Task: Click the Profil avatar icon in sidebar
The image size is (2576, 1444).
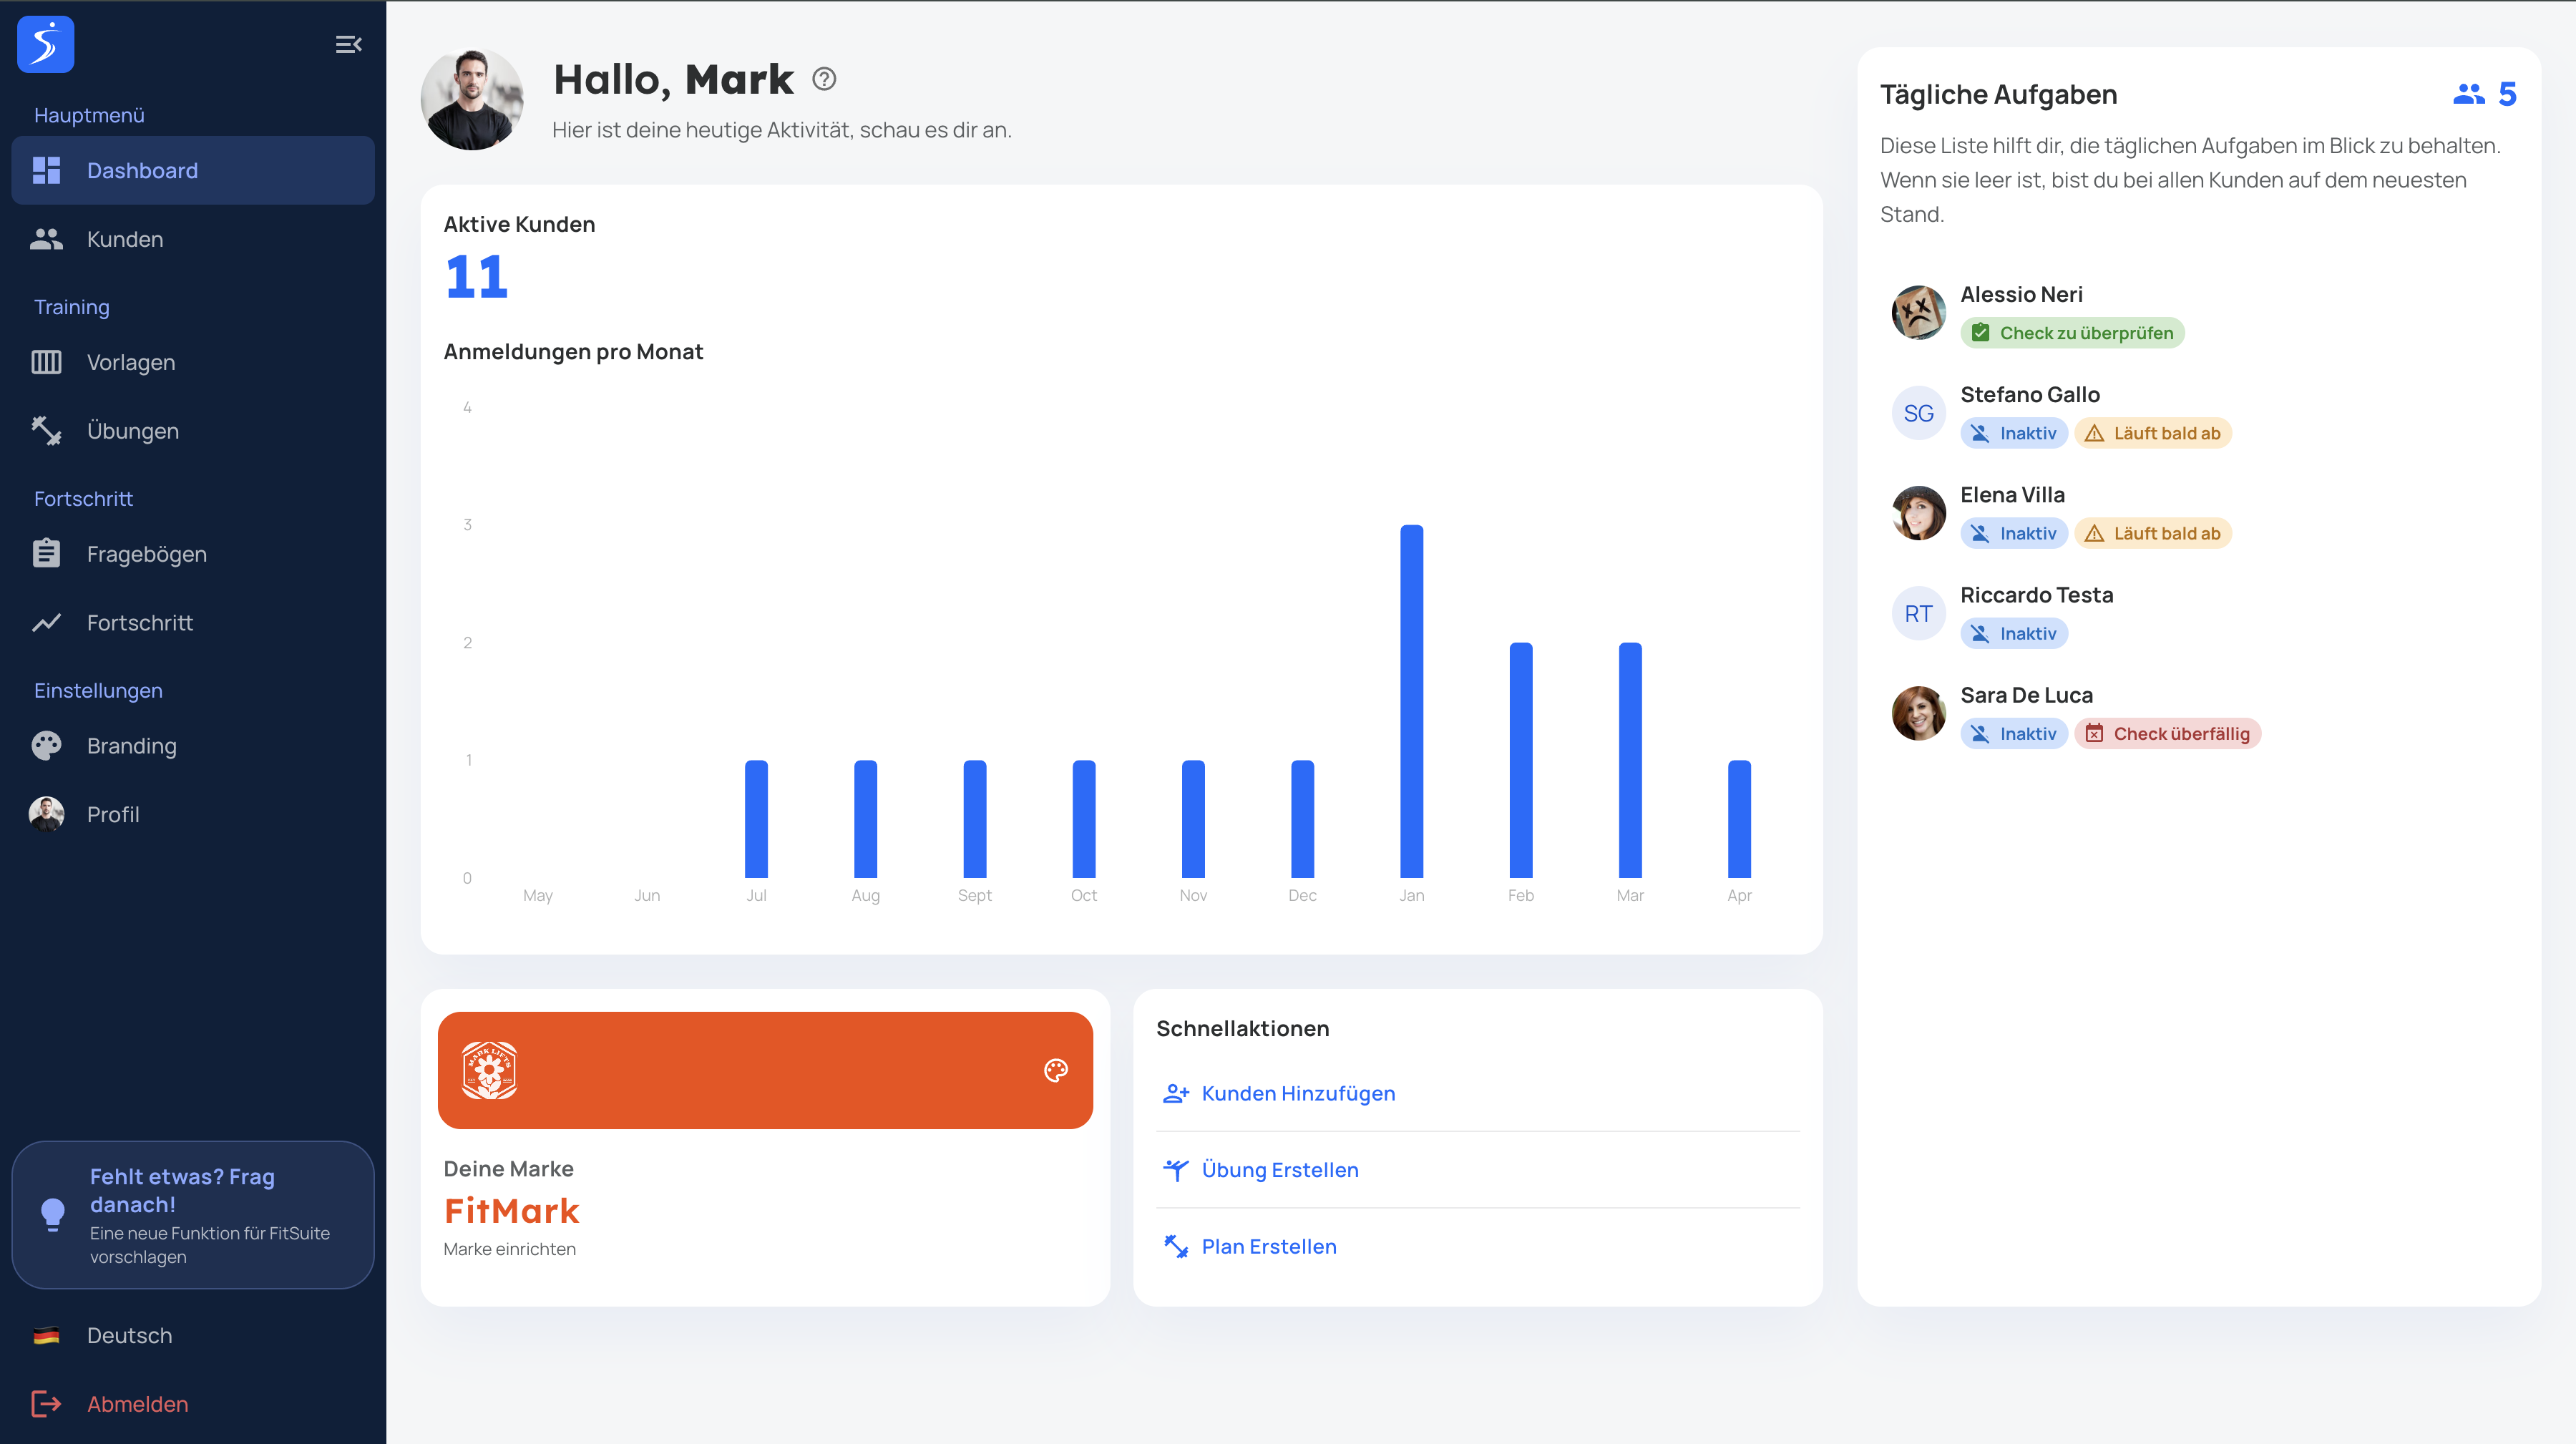Action: tap(46, 814)
